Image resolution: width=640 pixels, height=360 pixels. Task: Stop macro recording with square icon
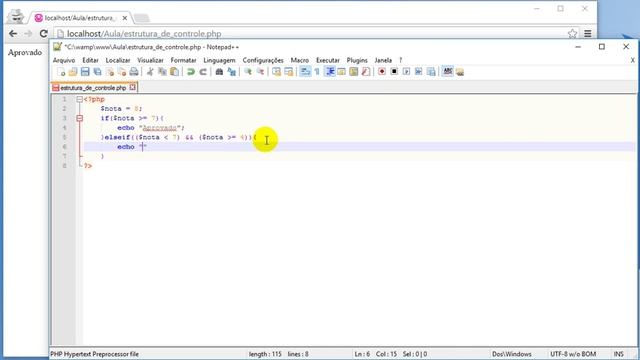394,72
